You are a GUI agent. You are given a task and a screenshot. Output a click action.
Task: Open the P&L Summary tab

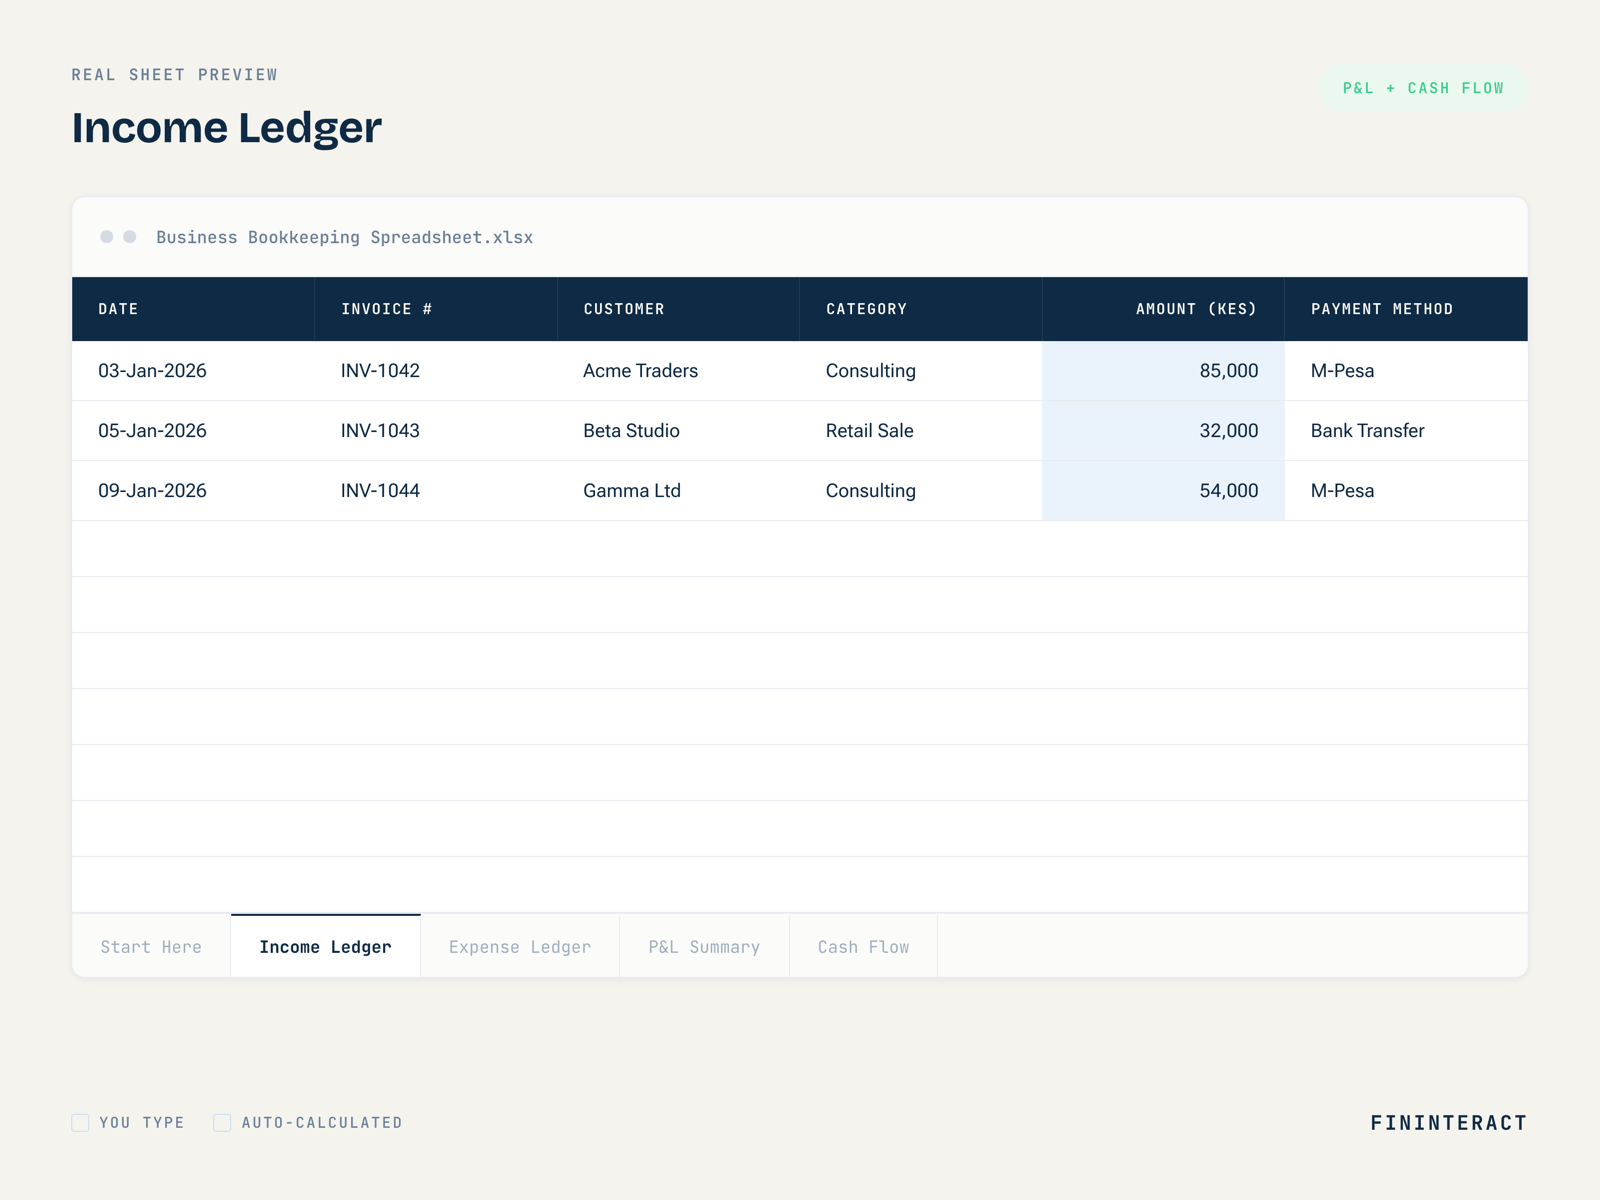click(704, 946)
